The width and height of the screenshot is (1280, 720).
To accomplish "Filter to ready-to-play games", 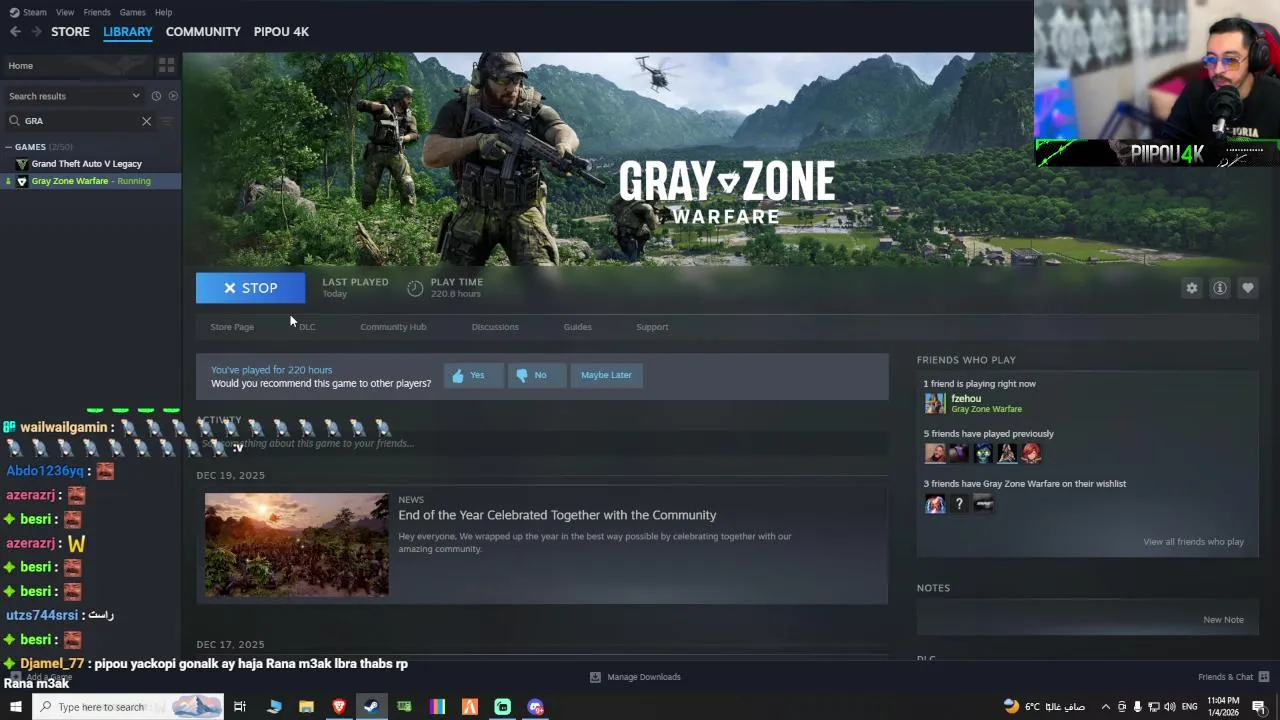I will click(173, 96).
